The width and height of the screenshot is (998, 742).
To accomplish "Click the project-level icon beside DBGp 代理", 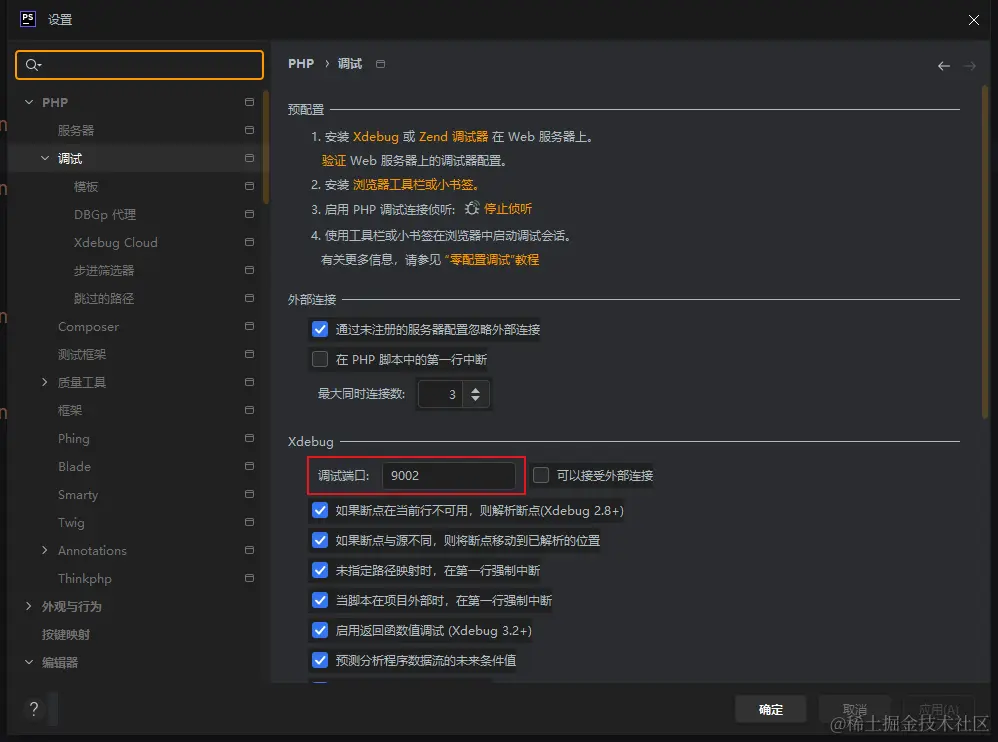I will pos(250,214).
